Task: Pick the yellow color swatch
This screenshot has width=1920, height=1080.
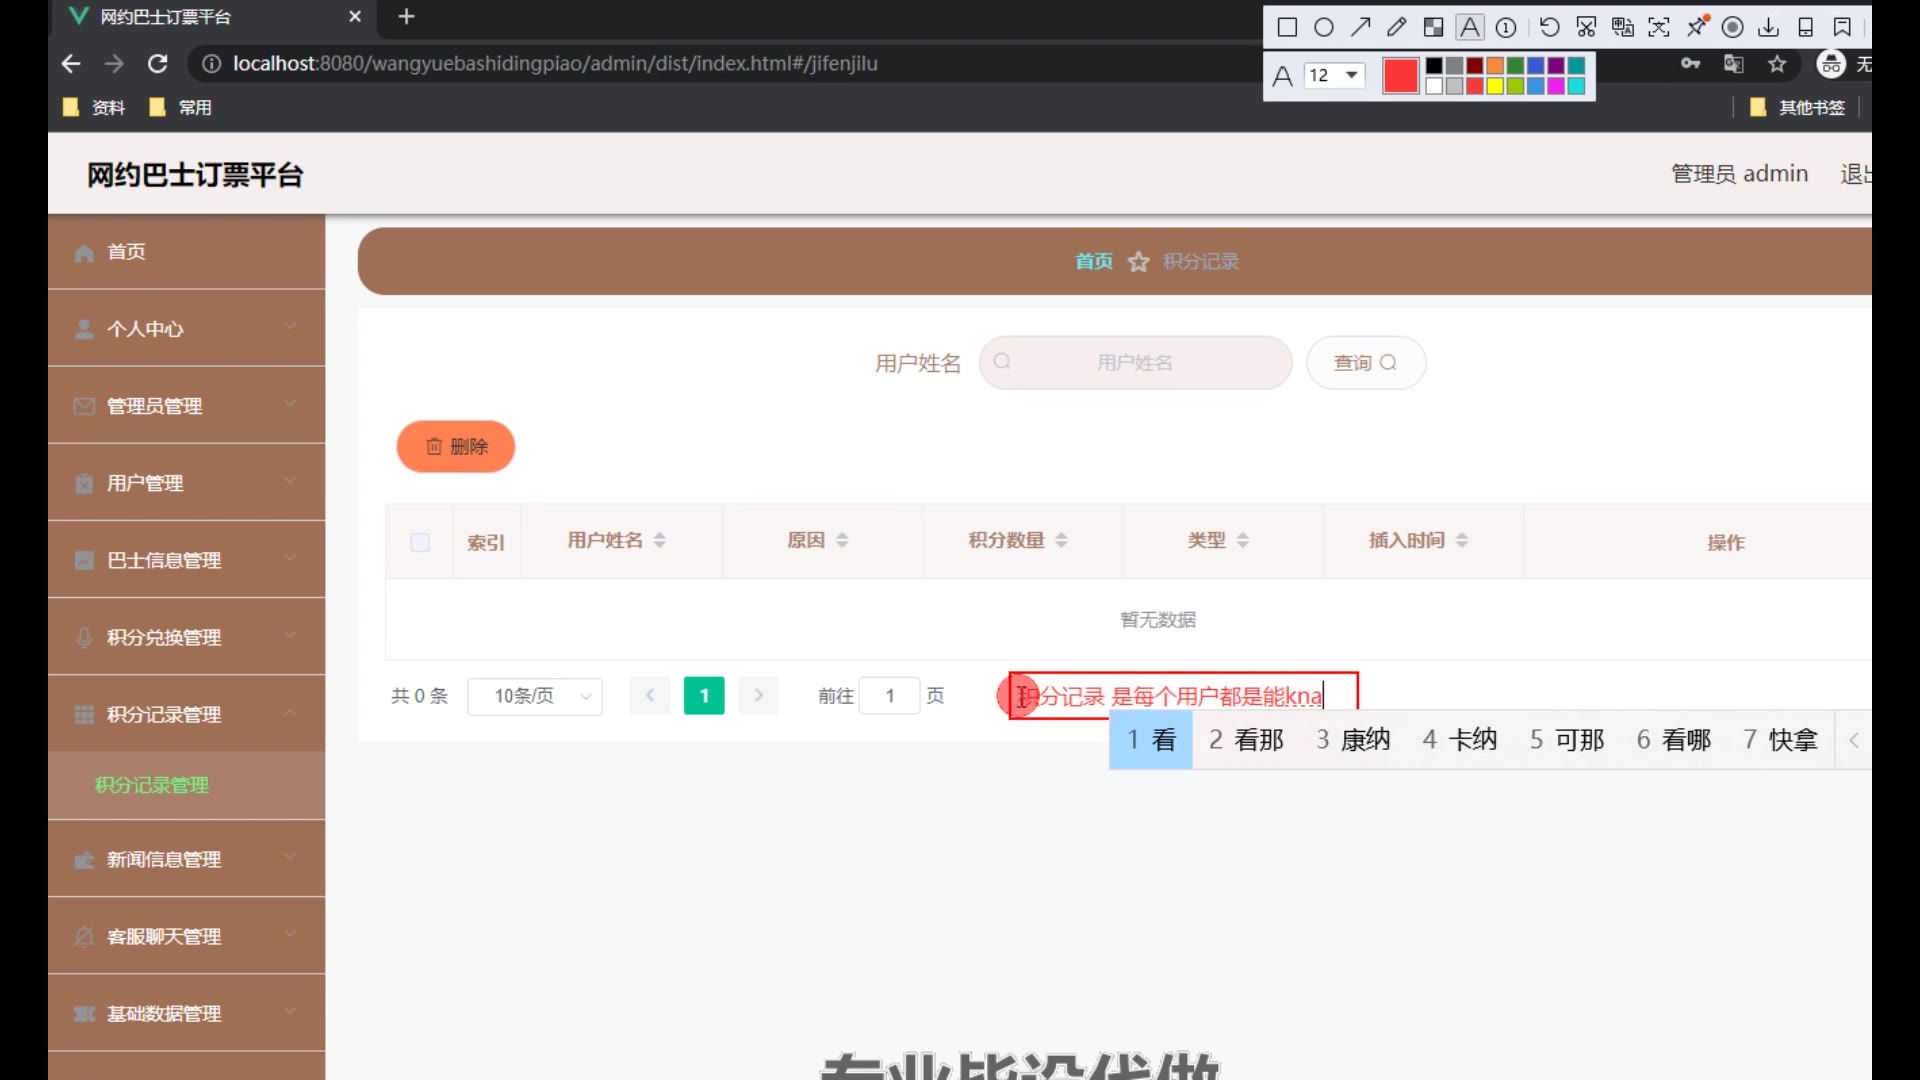Action: [x=1495, y=86]
